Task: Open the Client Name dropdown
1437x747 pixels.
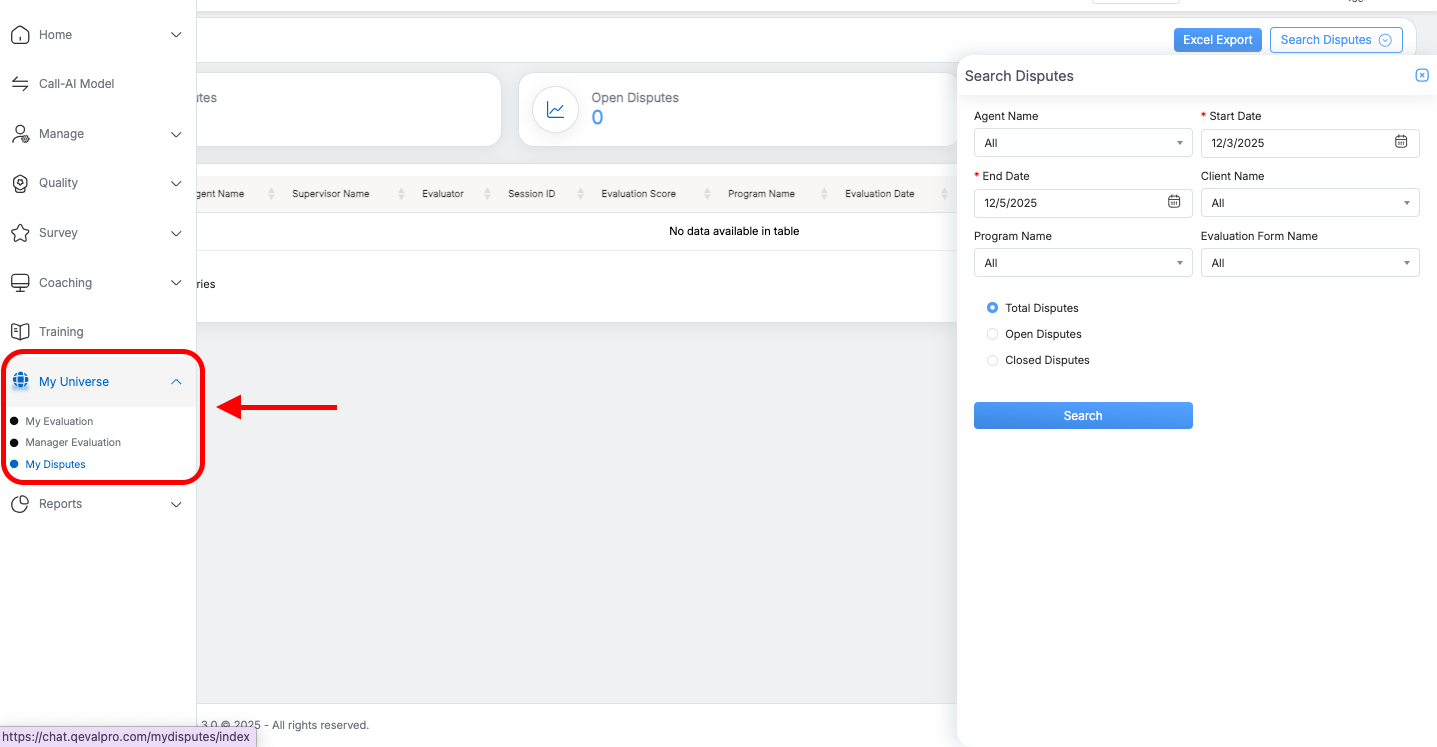Action: (1309, 203)
